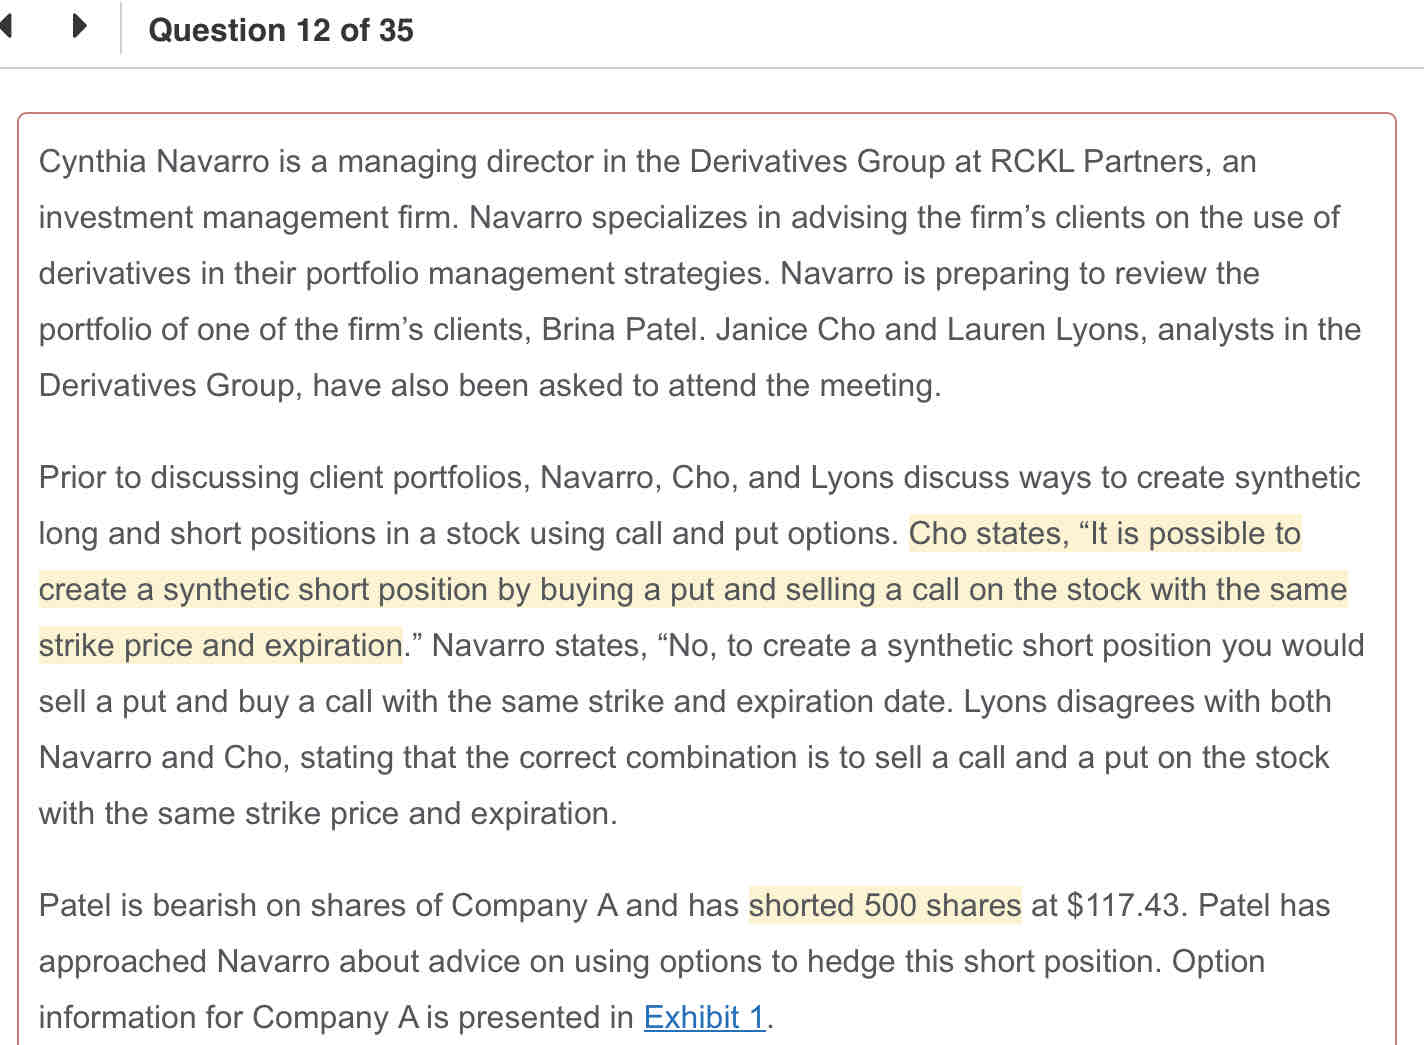Click the highlighted "shorted 500 shares" text
This screenshot has width=1424, height=1045.
coord(884,905)
